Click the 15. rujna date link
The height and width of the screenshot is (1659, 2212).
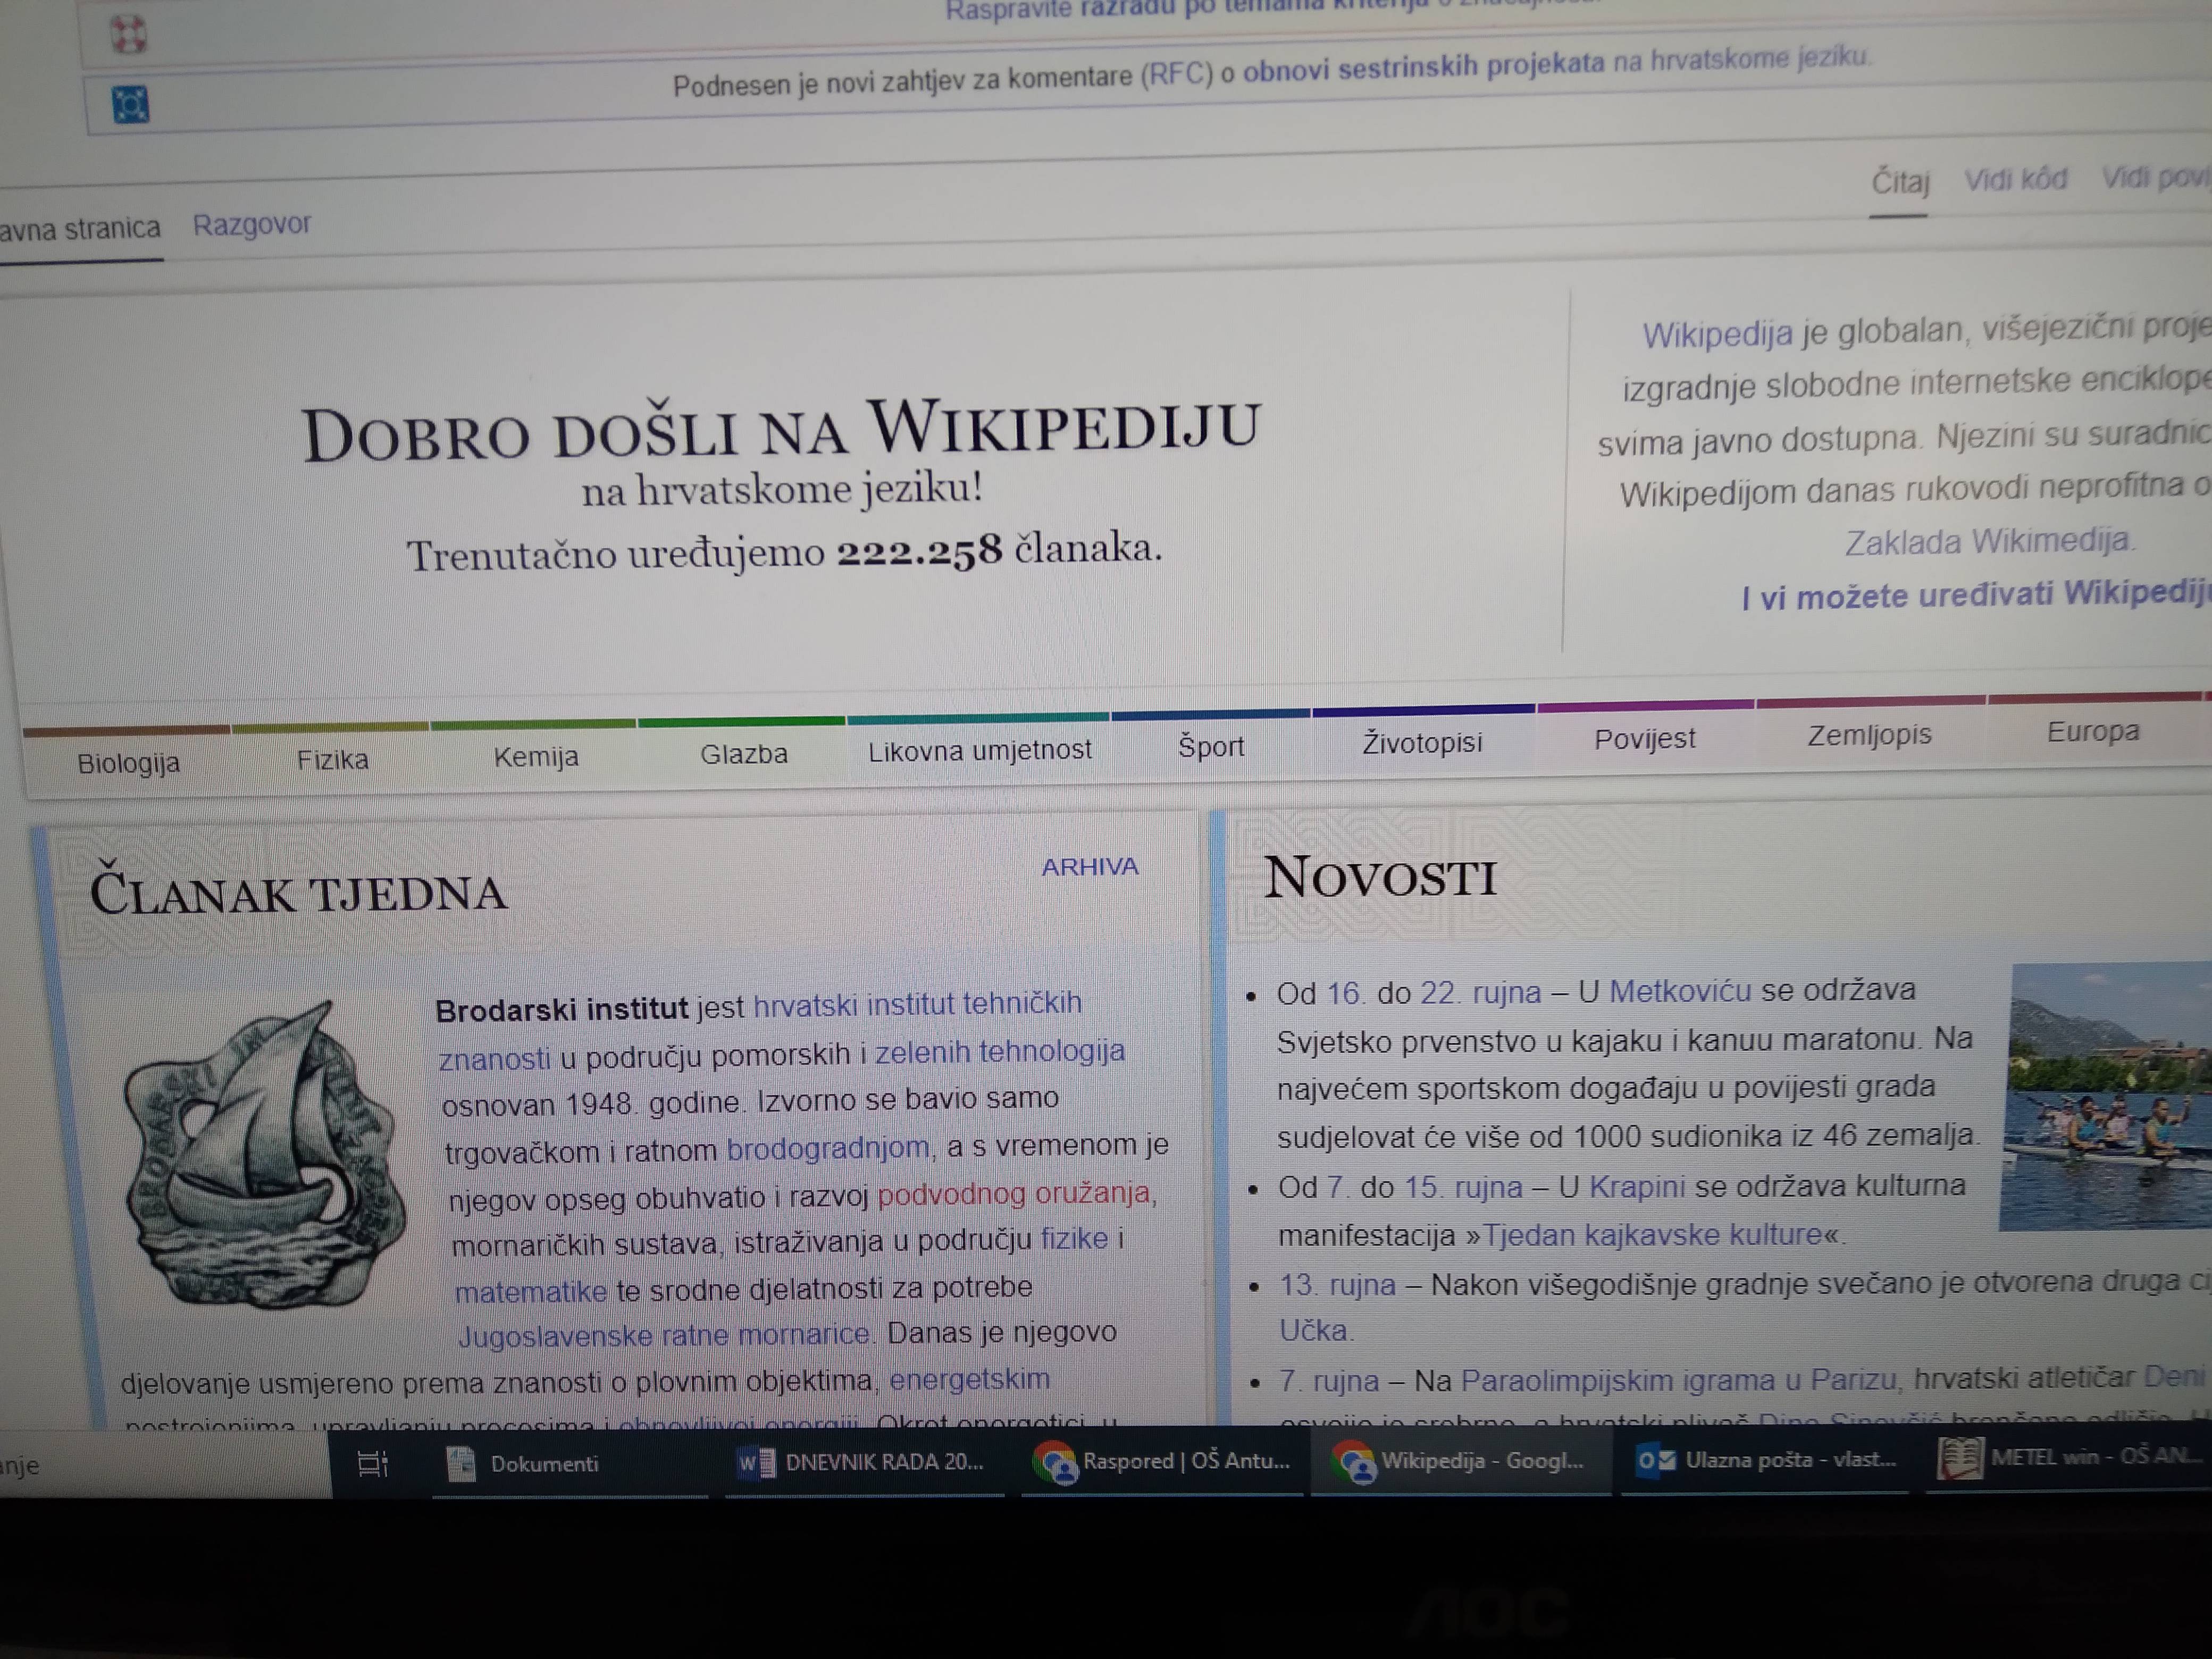(1463, 1187)
